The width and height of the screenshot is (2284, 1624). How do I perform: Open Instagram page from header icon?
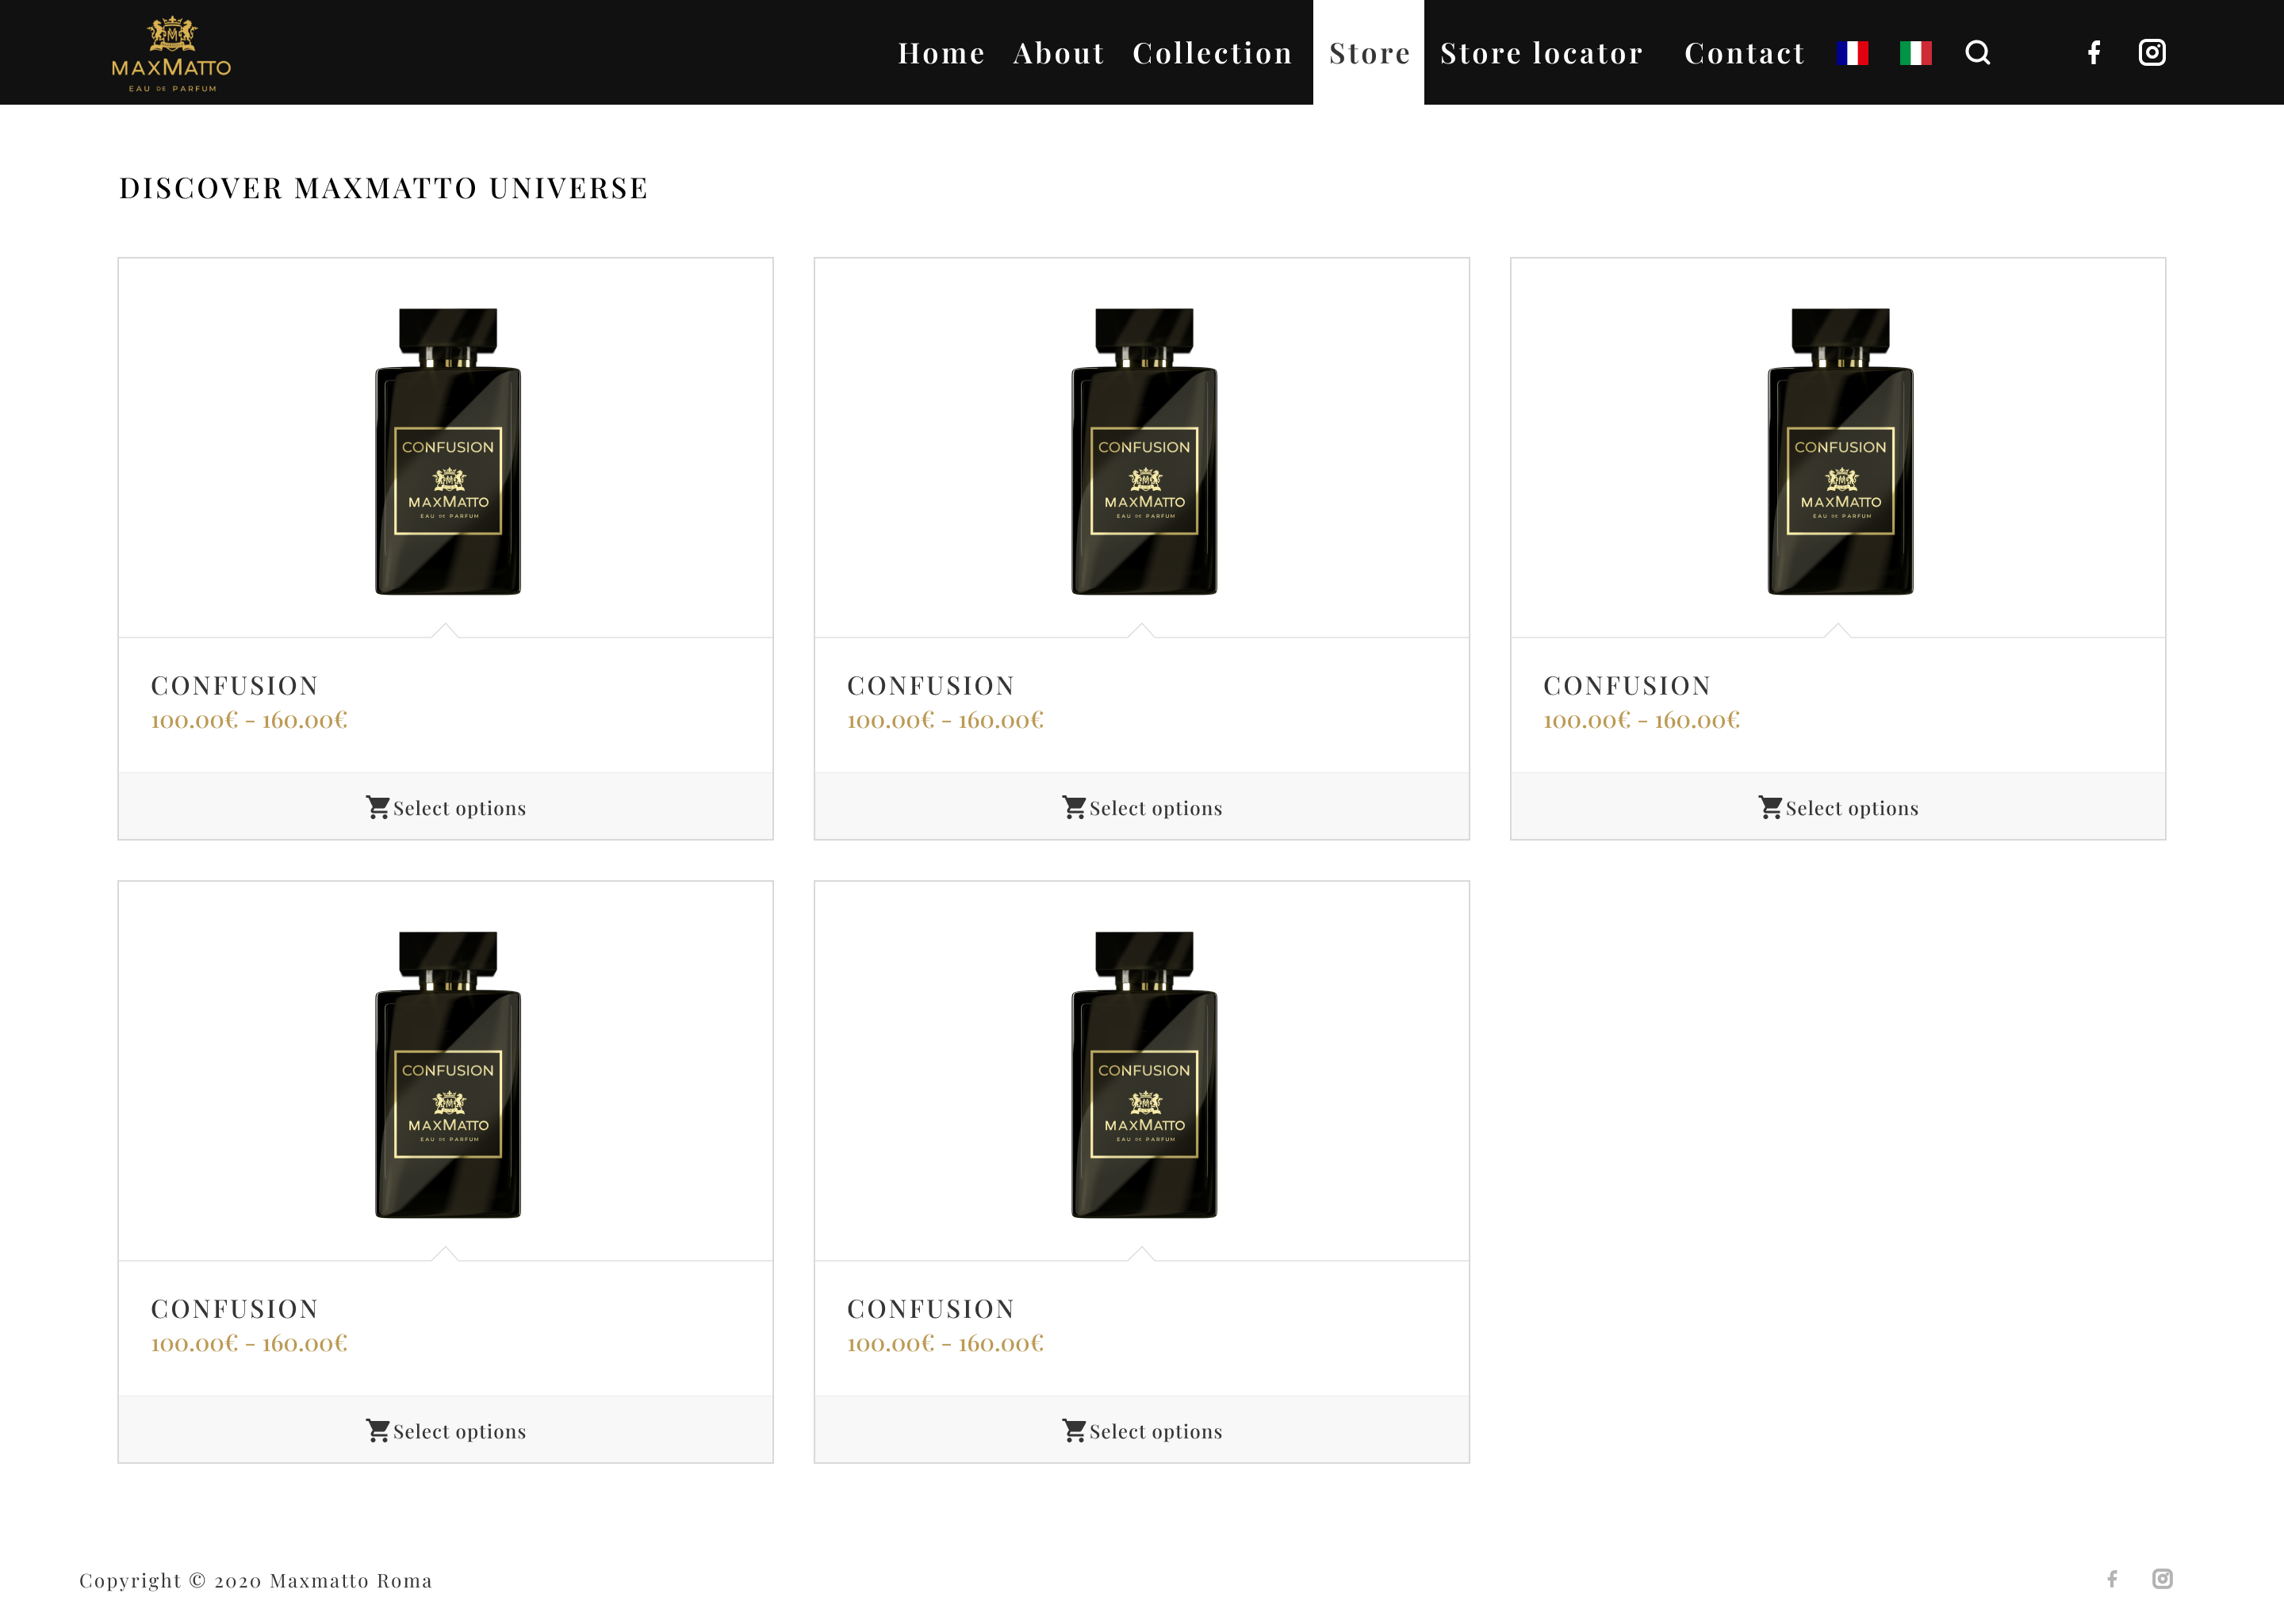[x=2152, y=53]
